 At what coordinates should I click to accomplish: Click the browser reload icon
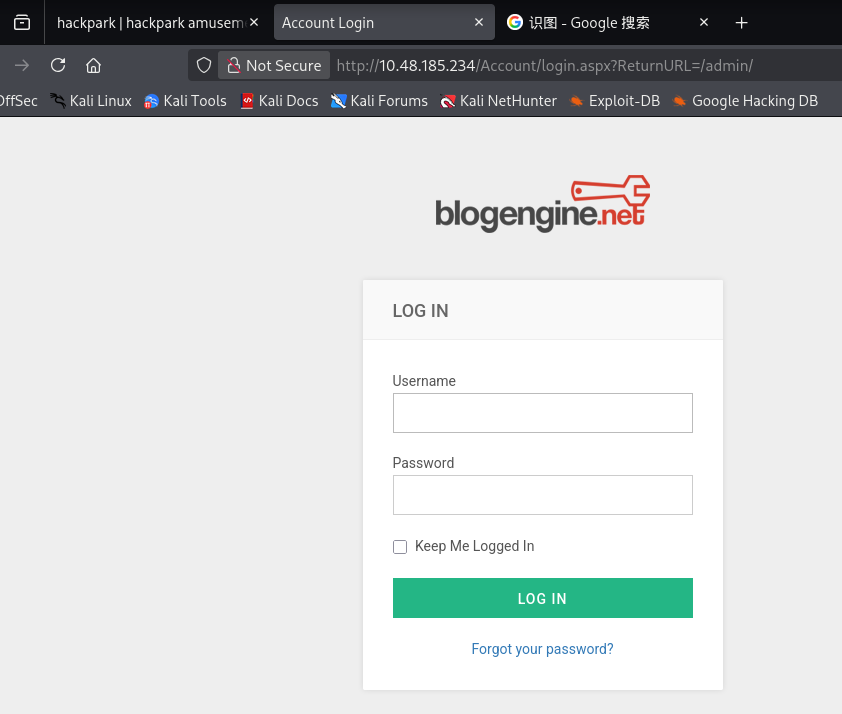(x=58, y=65)
